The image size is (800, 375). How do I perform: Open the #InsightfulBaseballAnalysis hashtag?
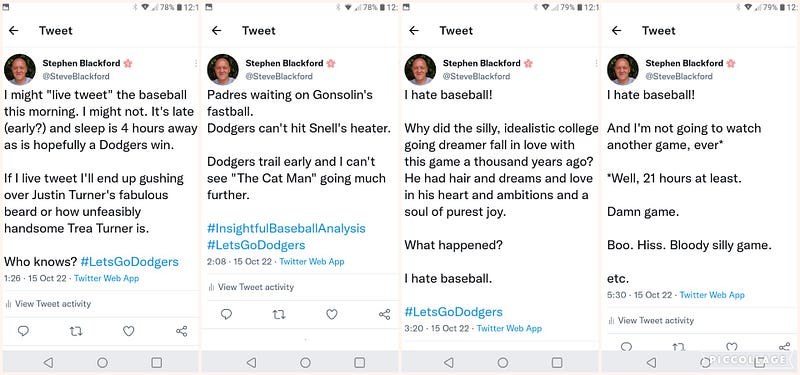[286, 228]
